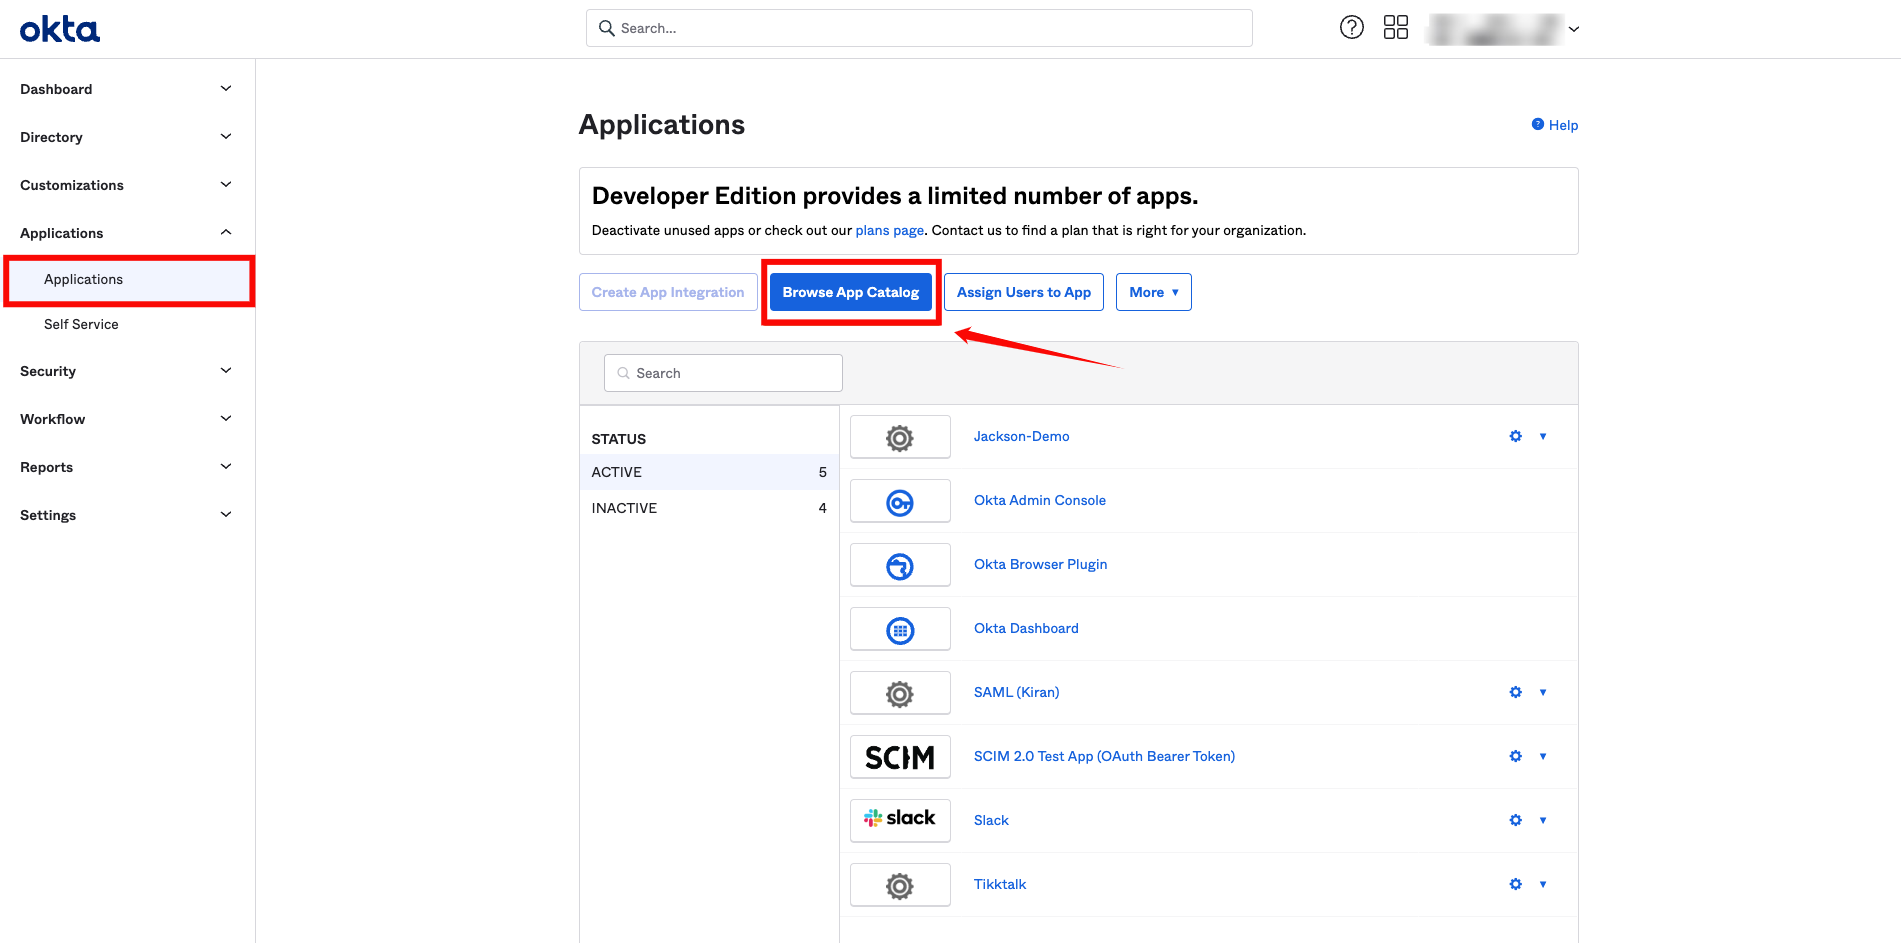The image size is (1901, 943).
Task: Open settings gear for SCIM 2.0 Test App
Action: (x=1515, y=756)
